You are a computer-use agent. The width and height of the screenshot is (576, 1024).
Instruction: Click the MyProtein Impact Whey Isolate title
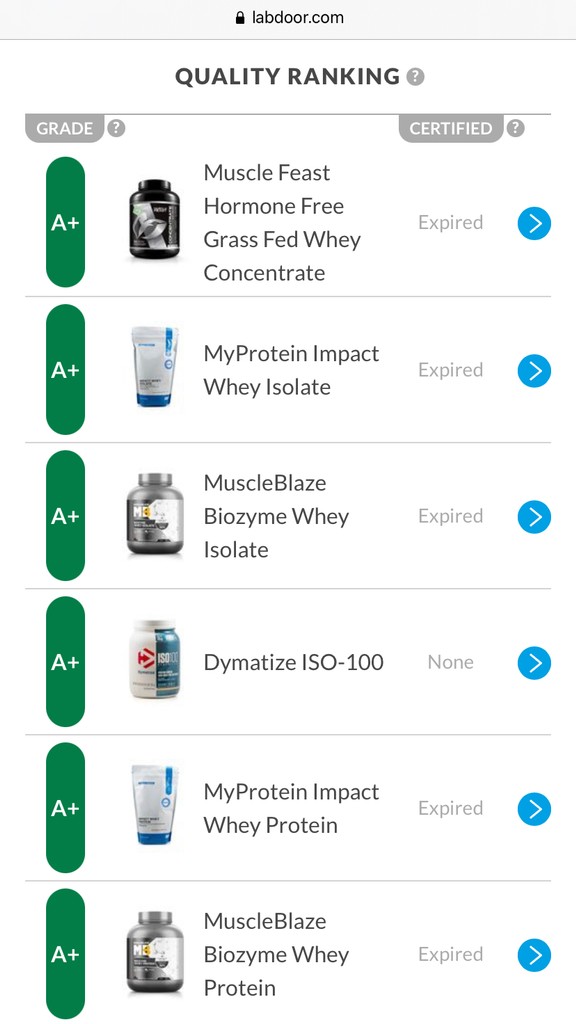pos(291,370)
